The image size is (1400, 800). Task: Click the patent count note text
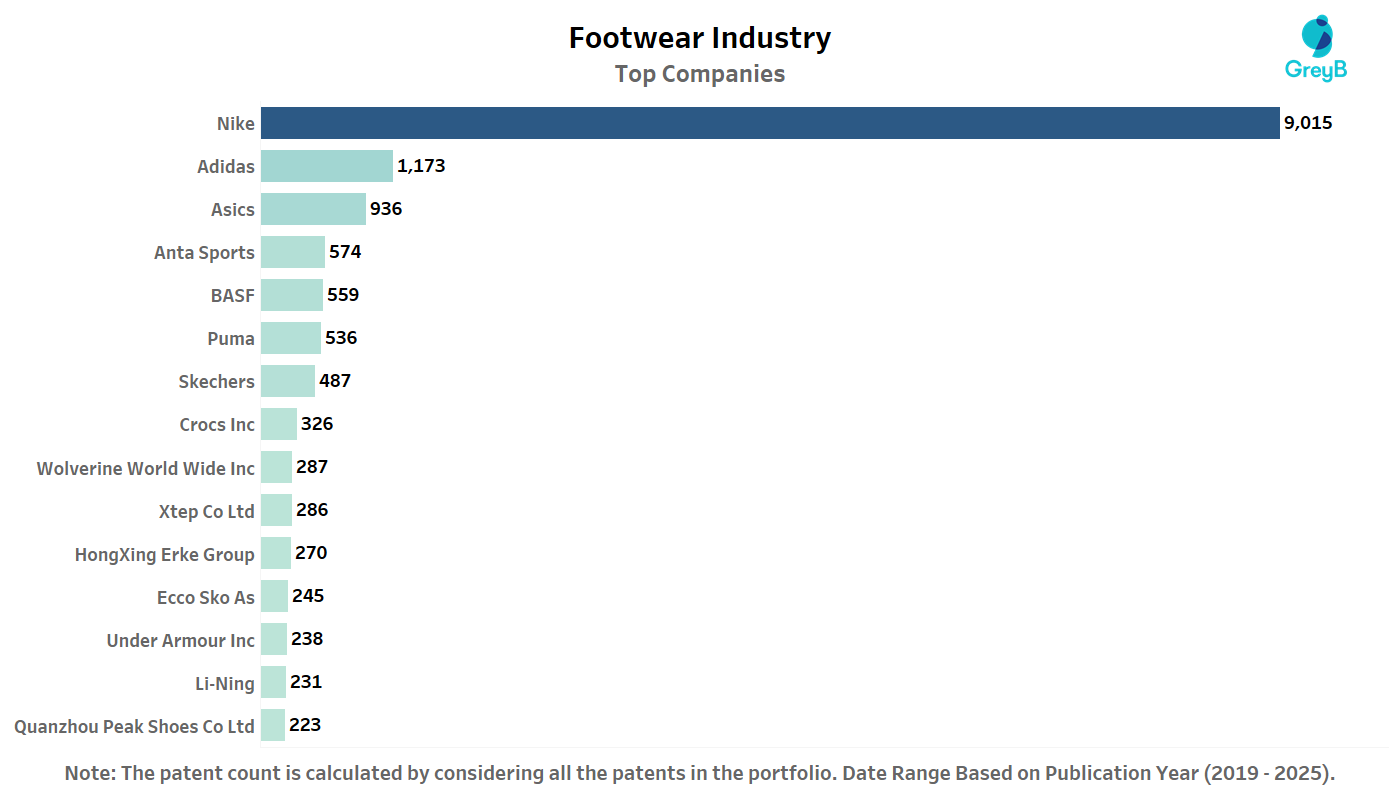[700, 773]
